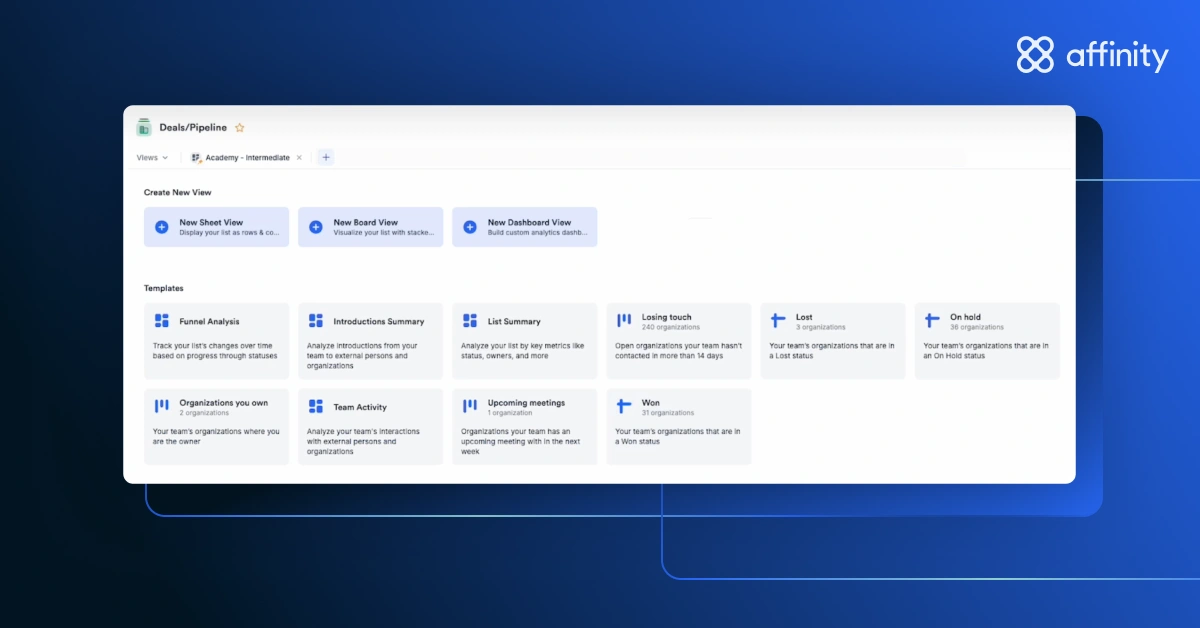Open the Upcoming meetings template
The height and width of the screenshot is (628, 1200).
click(524, 427)
